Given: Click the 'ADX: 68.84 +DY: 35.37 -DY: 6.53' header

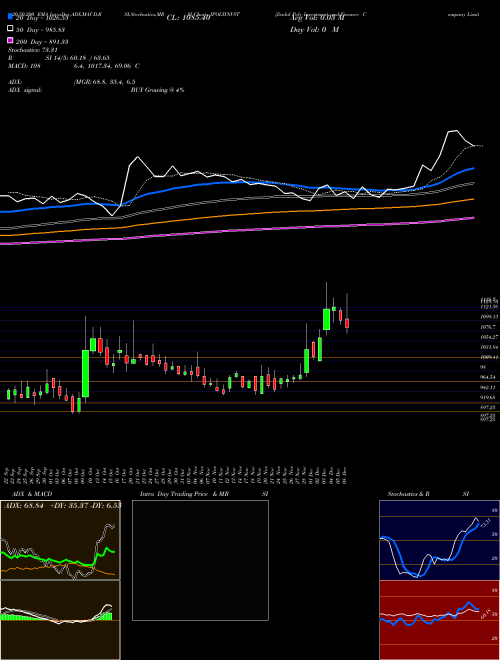Looking at the screenshot, I should 62,505.
